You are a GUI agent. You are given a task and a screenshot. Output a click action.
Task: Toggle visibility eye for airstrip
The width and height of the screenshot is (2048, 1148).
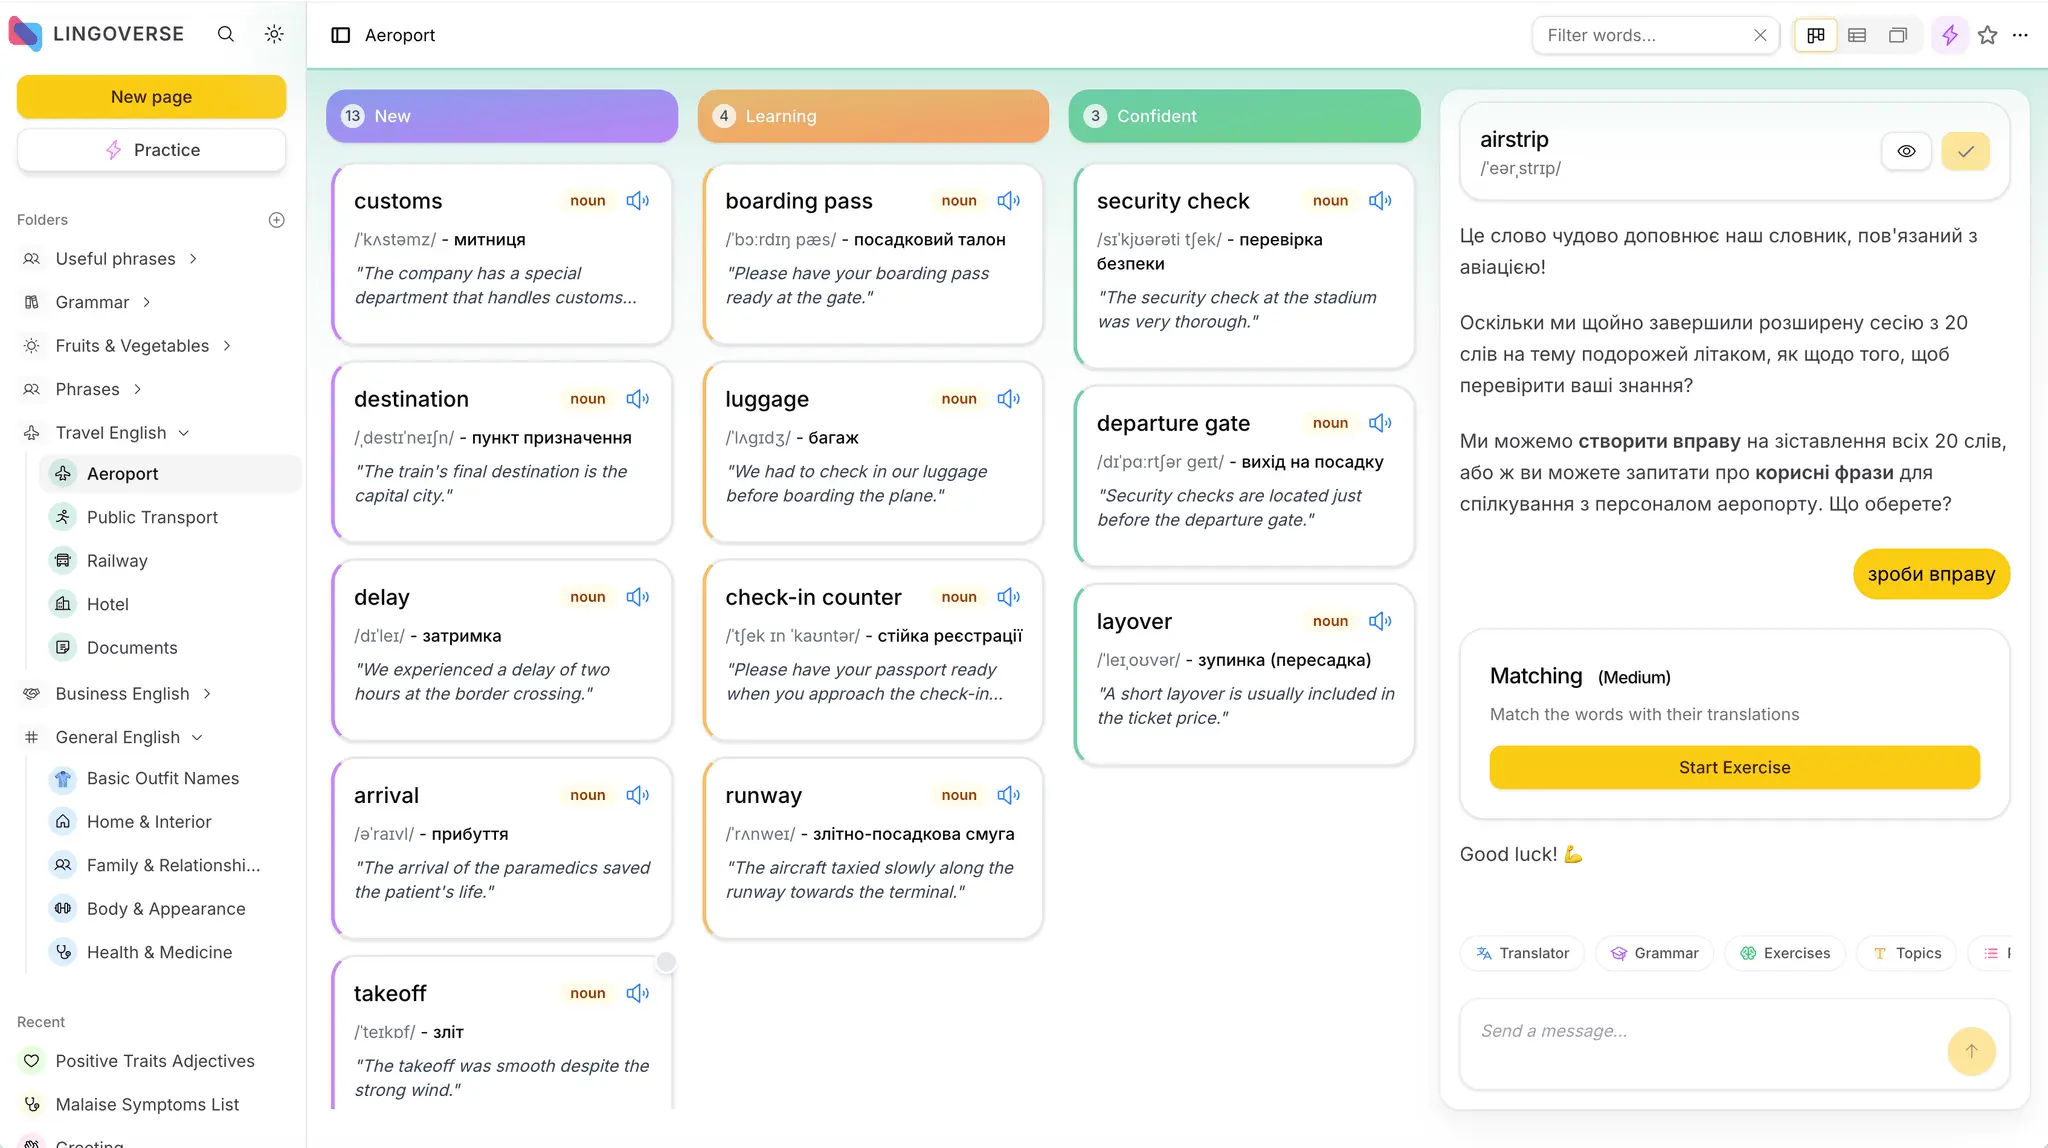(x=1907, y=152)
